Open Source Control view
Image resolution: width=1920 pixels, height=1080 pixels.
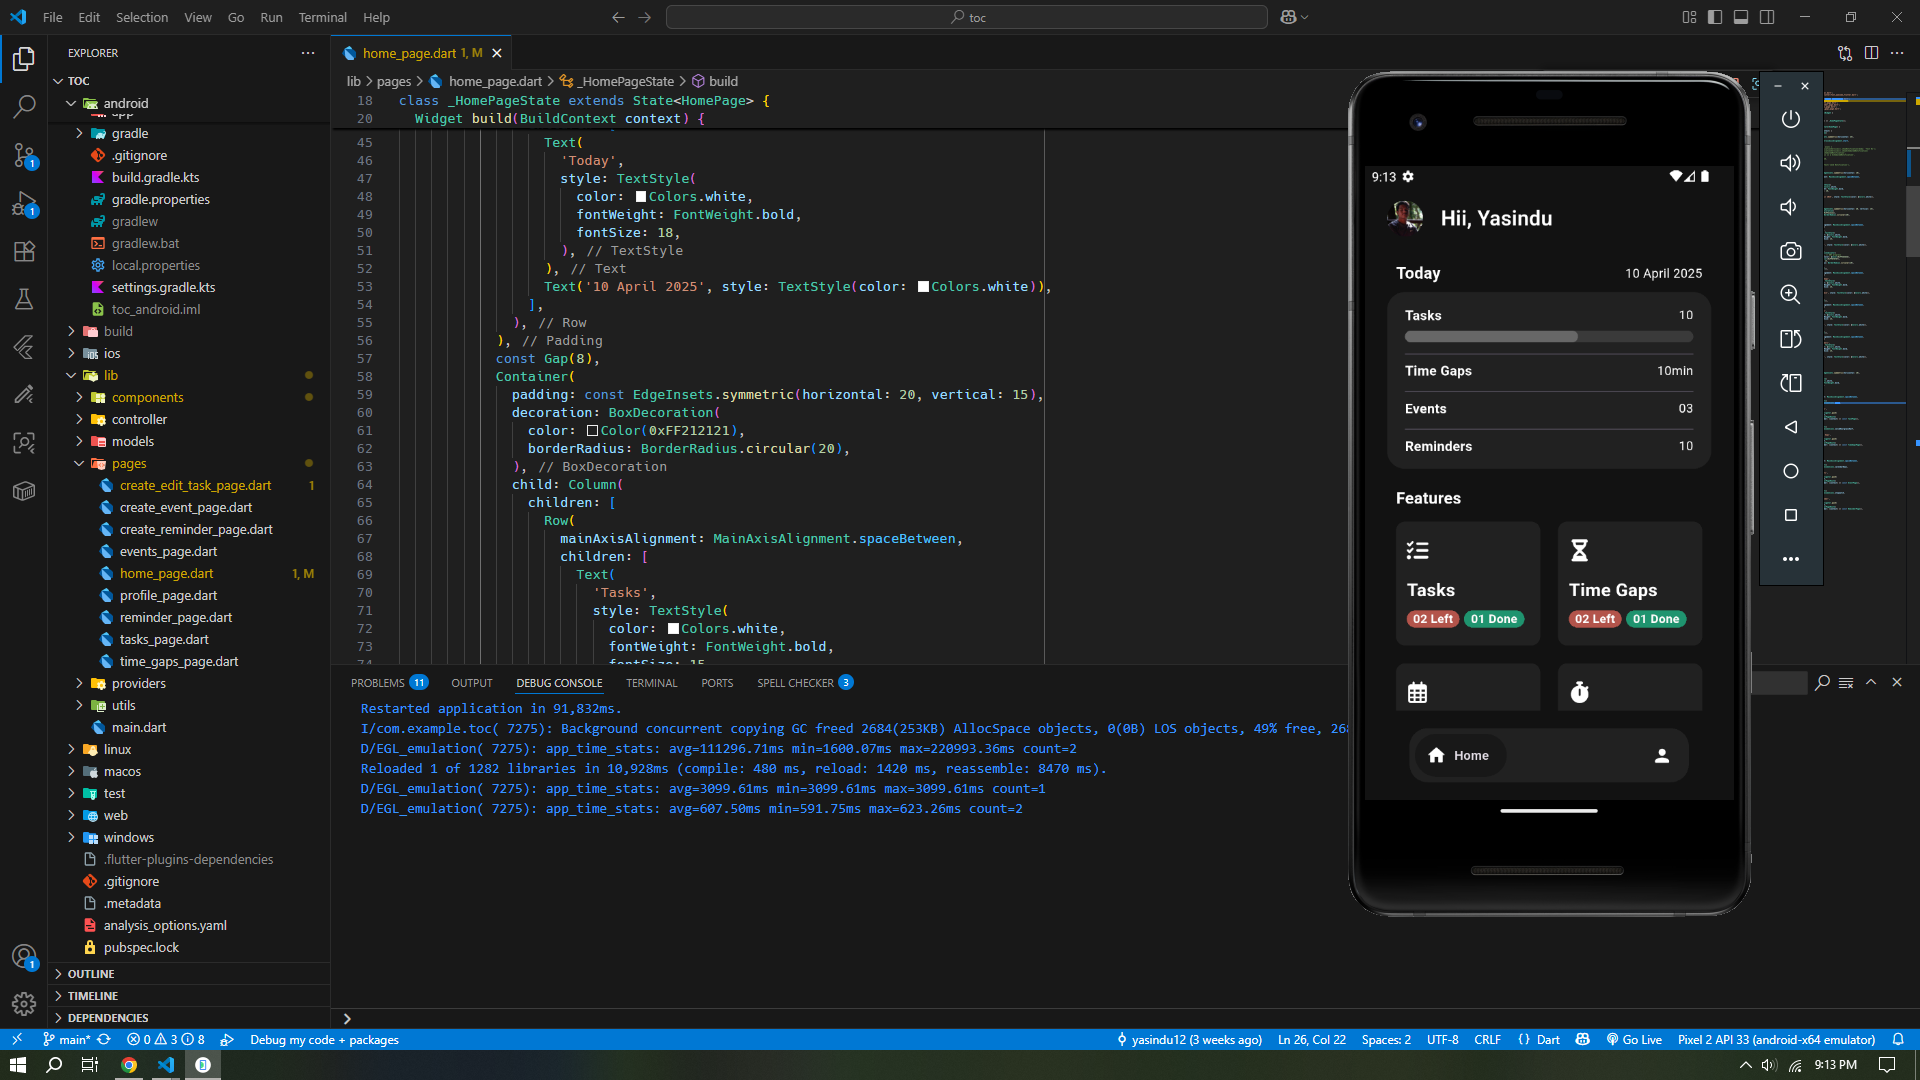pyautogui.click(x=24, y=155)
